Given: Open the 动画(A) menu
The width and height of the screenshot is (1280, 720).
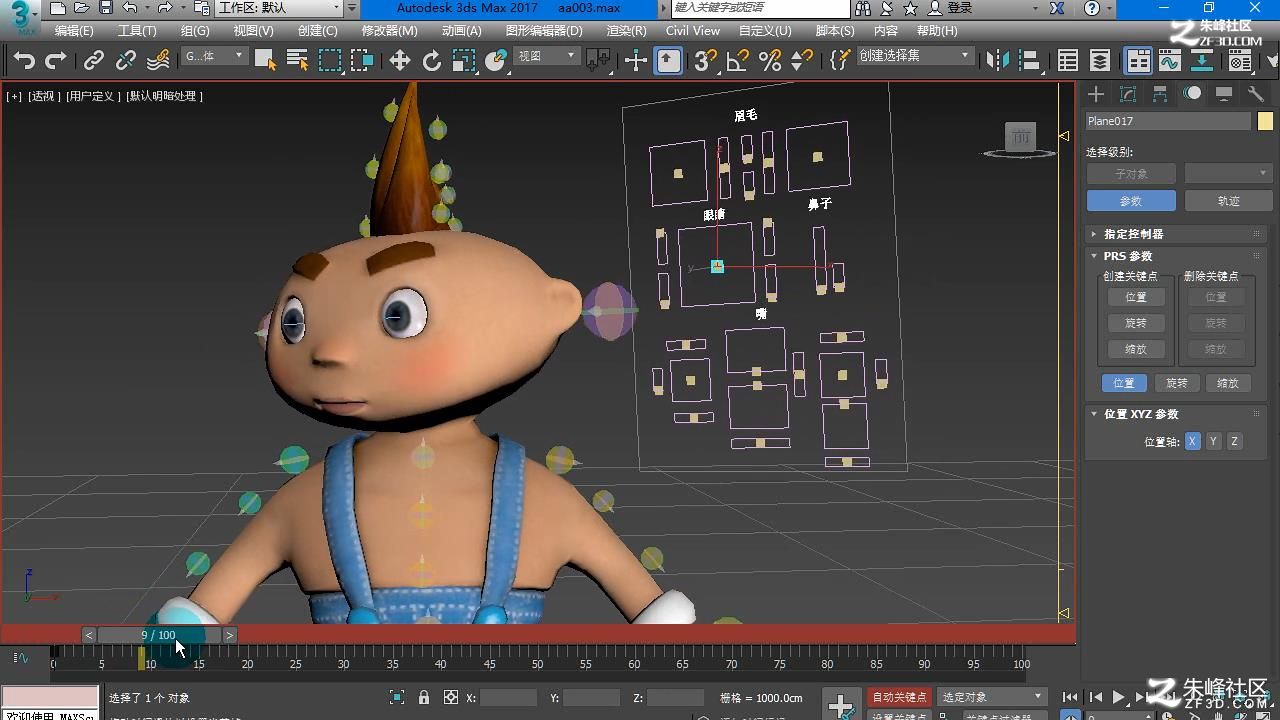Looking at the screenshot, I should [461, 31].
